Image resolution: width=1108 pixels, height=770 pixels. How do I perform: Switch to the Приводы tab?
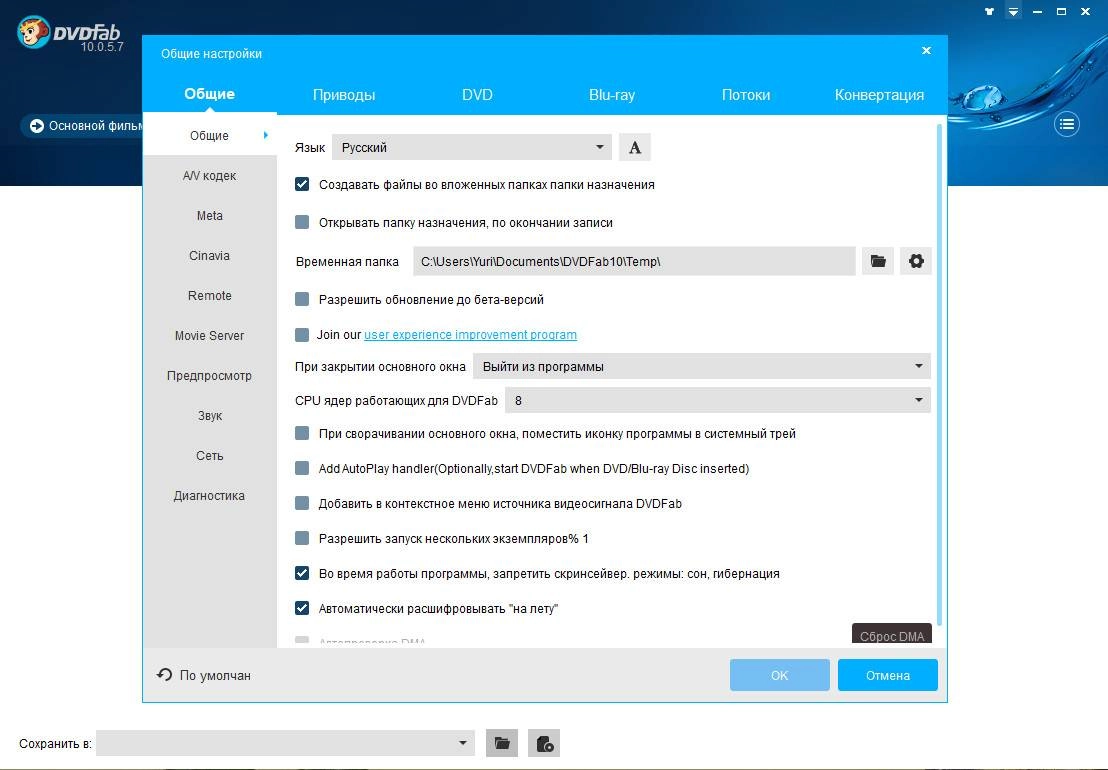[343, 95]
